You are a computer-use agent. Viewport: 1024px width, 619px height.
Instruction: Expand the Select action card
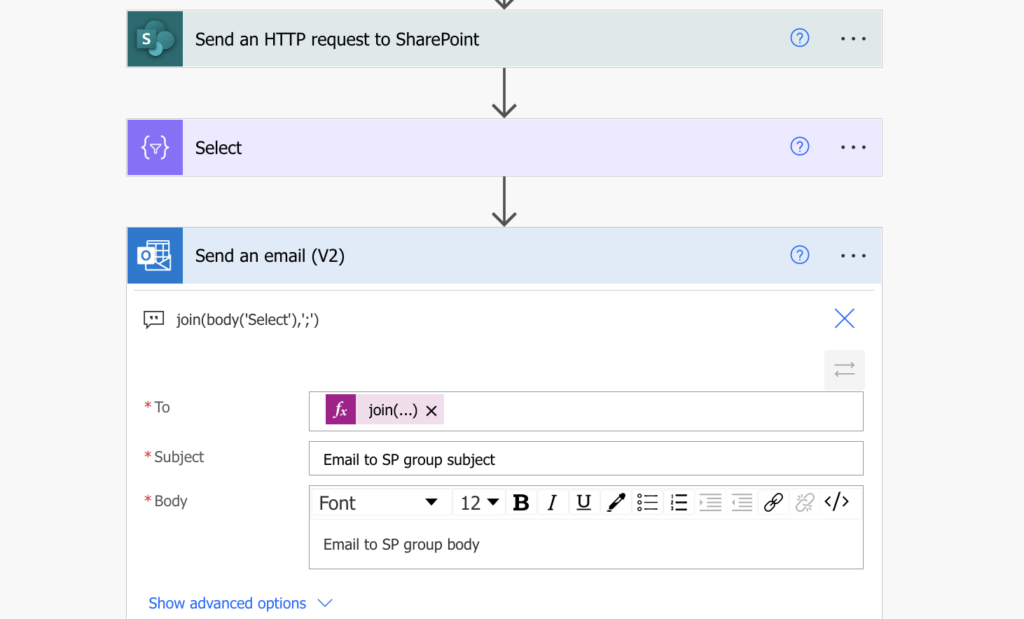[504, 148]
